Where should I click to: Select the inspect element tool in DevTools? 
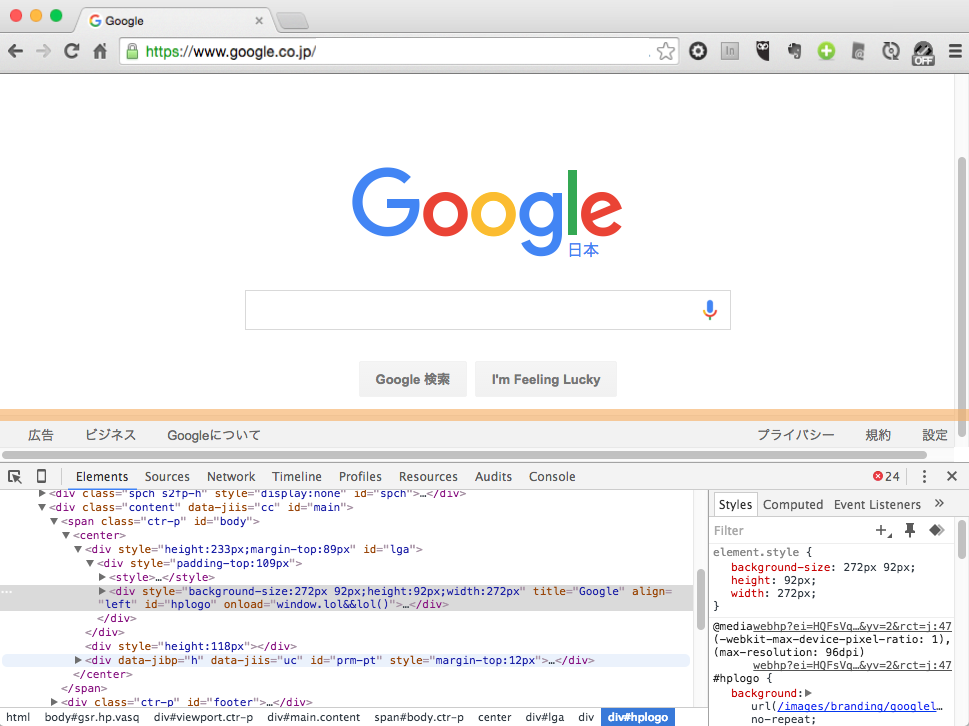tap(14, 476)
